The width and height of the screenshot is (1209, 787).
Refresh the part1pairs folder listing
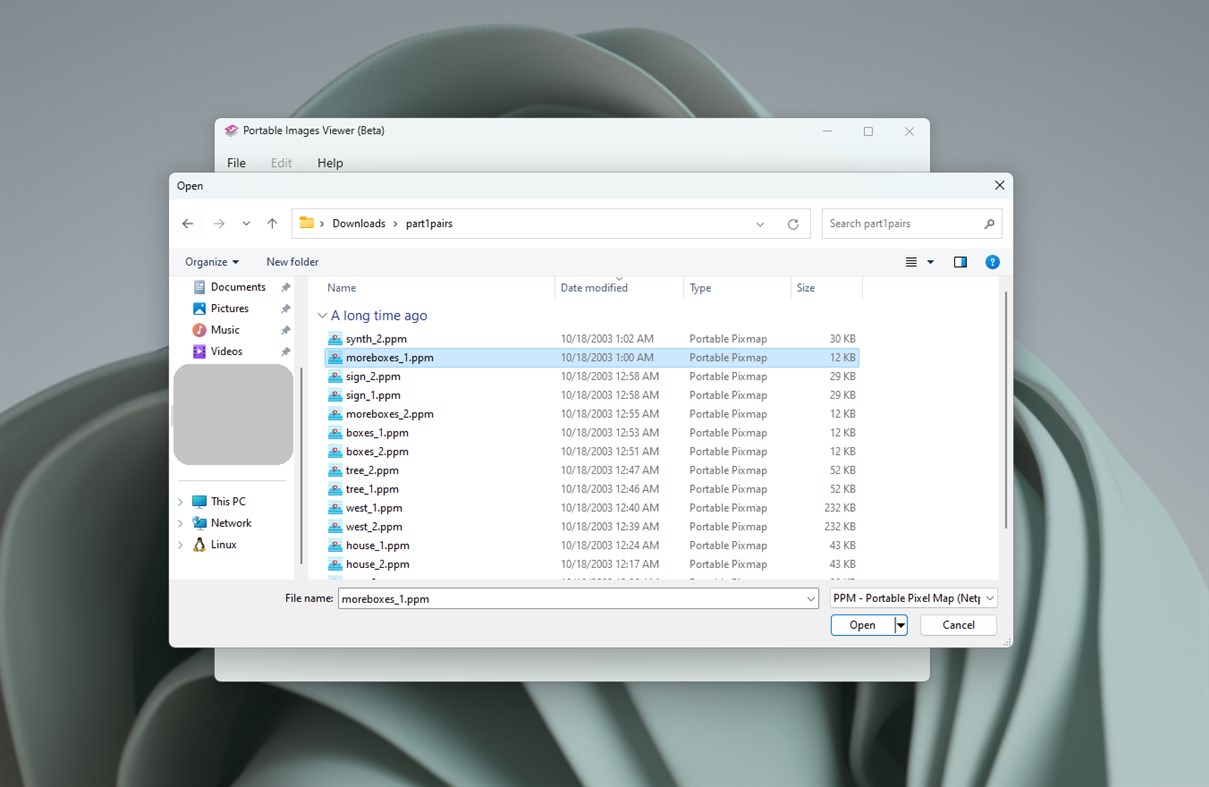tap(793, 224)
